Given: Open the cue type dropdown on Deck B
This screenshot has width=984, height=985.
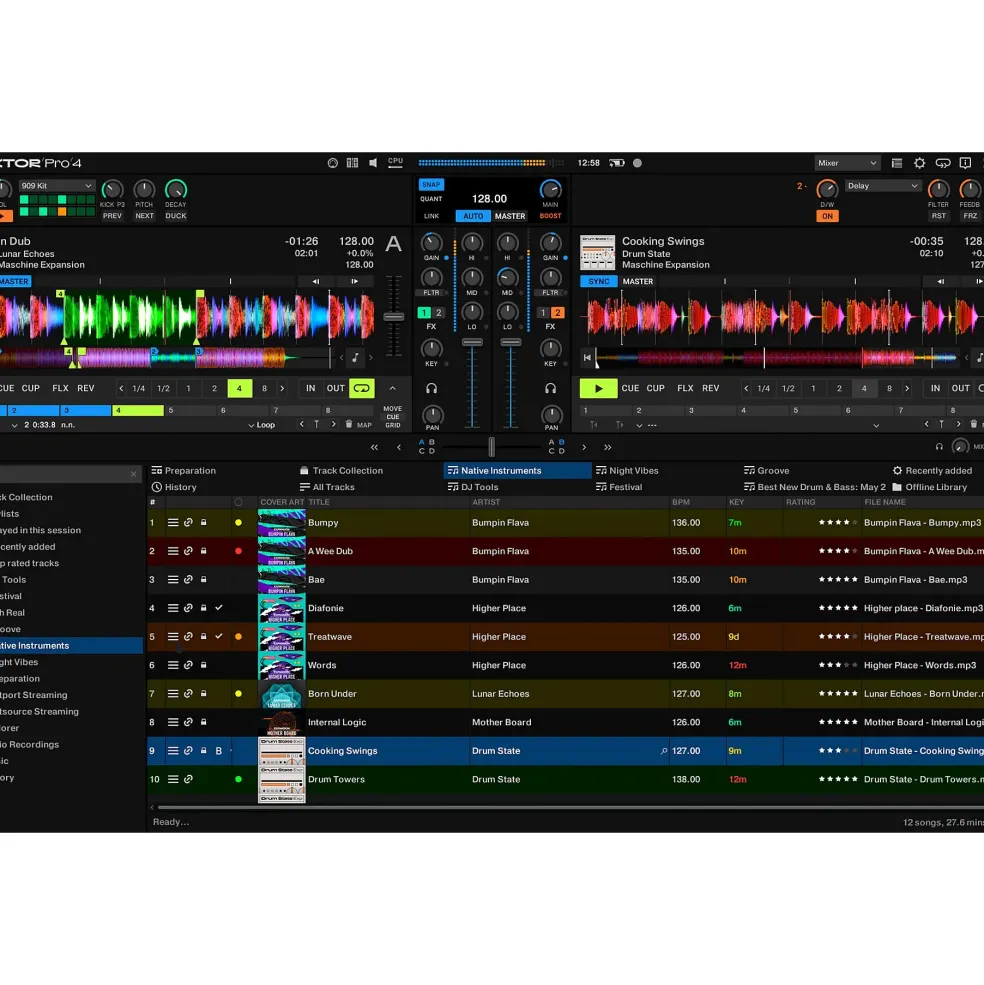Looking at the screenshot, I should coord(876,425).
